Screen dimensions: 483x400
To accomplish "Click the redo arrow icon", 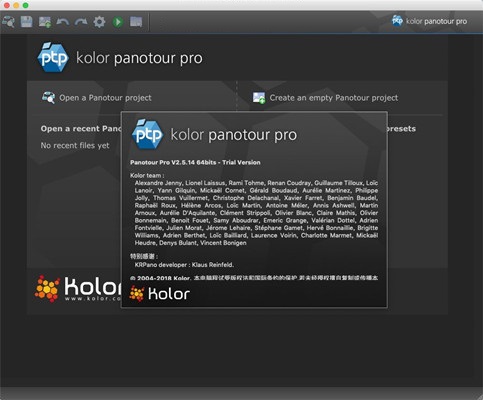I will [81, 22].
